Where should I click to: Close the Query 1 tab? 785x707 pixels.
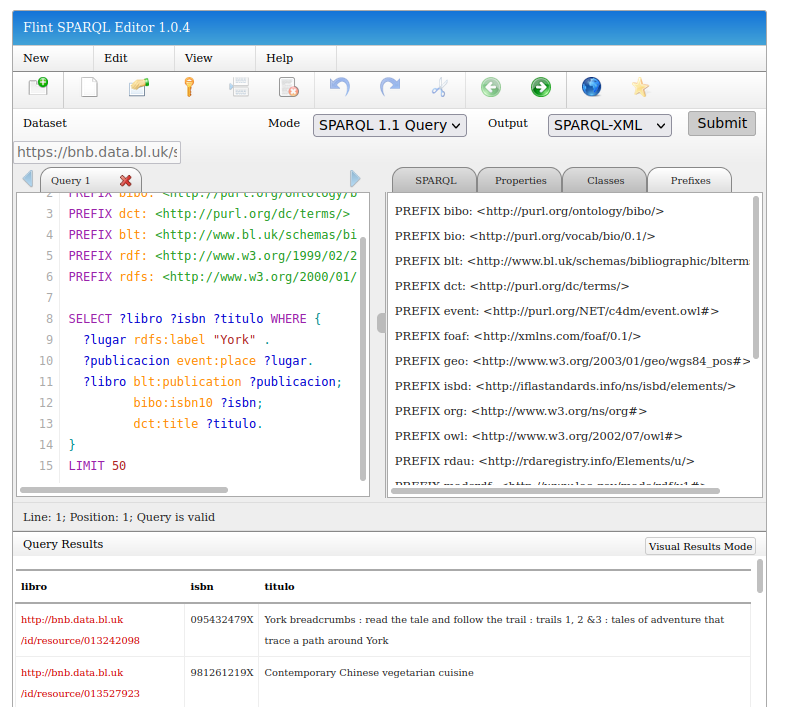[126, 181]
